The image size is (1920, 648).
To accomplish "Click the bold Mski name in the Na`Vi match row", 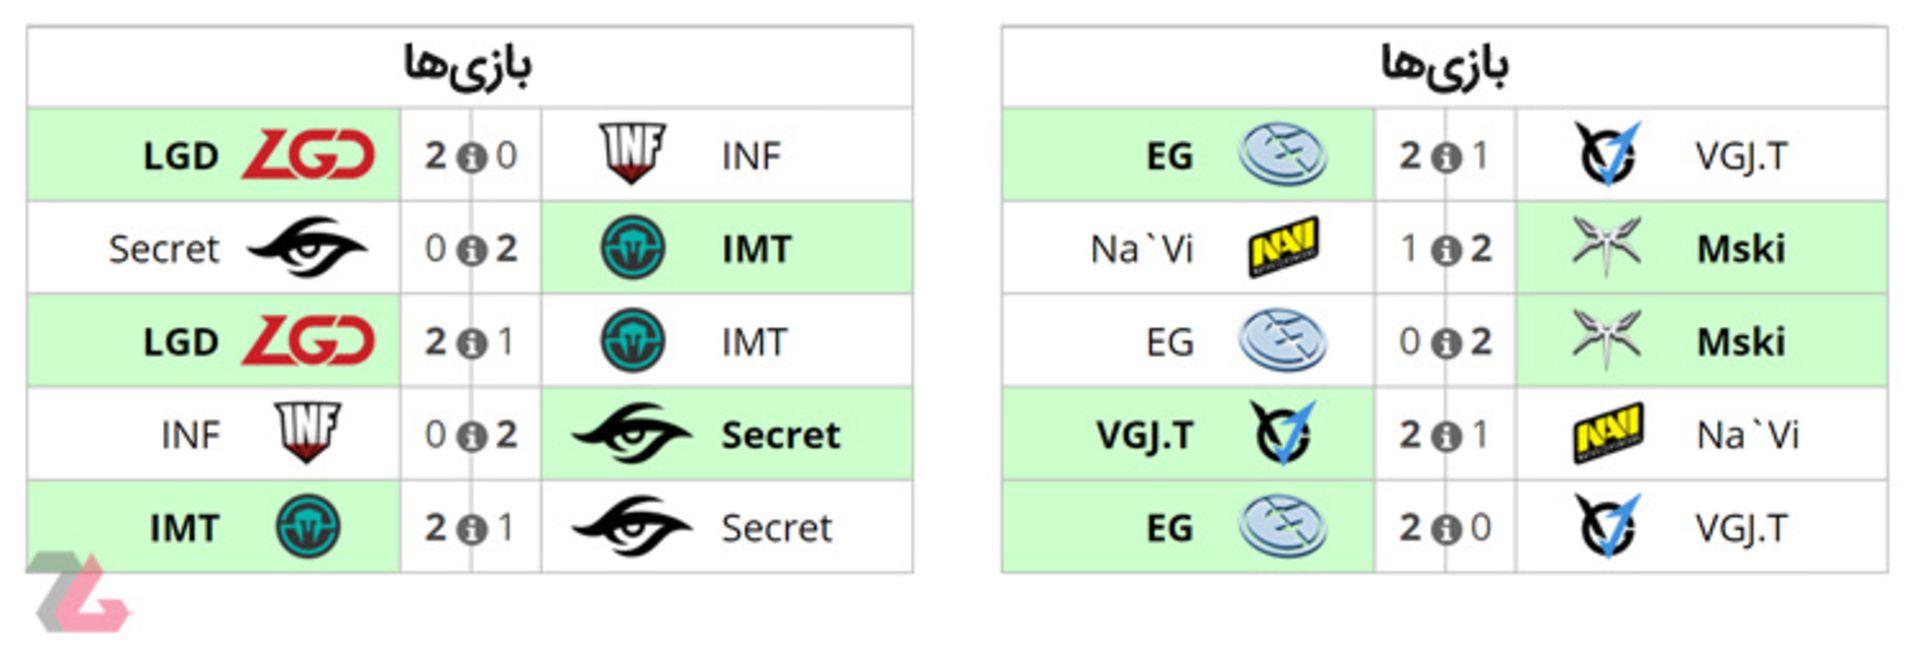I will tap(1741, 248).
